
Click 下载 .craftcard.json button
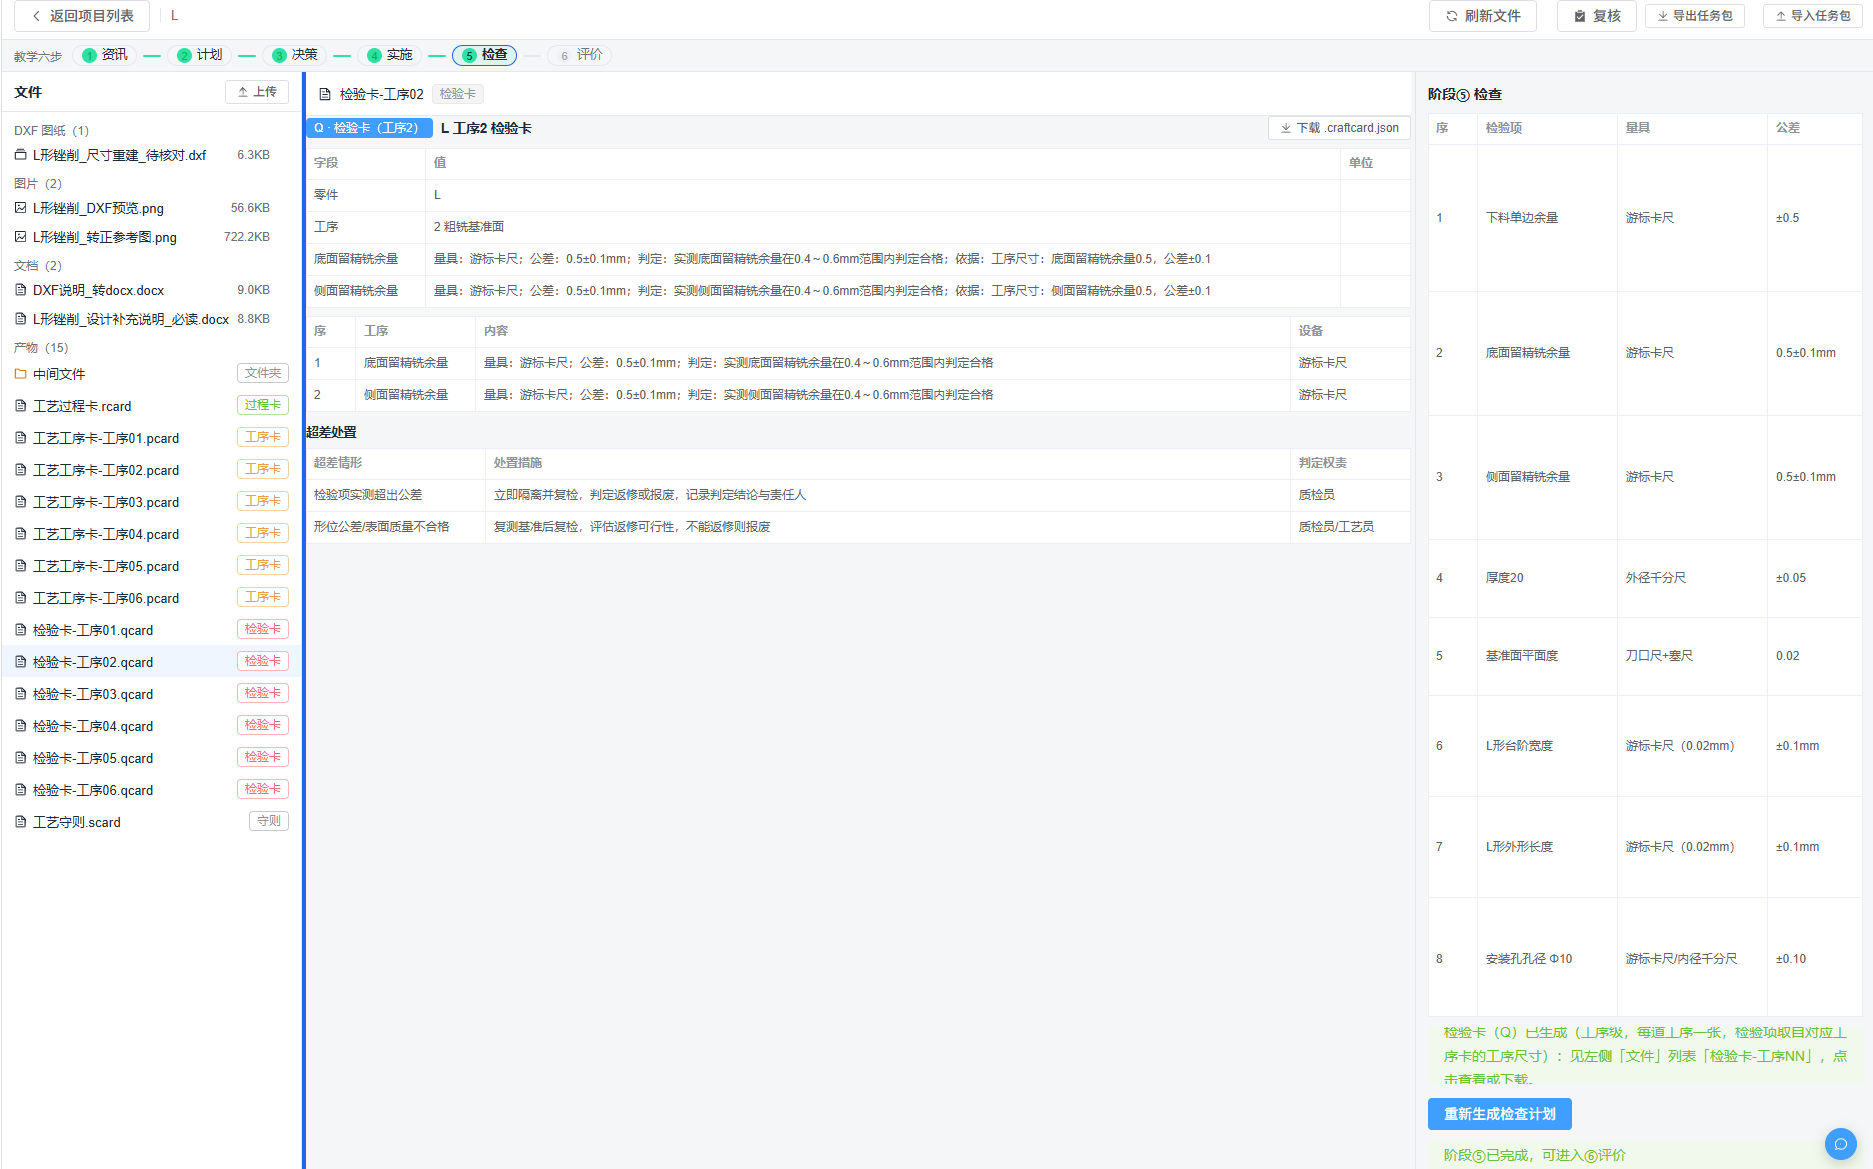coord(1339,128)
